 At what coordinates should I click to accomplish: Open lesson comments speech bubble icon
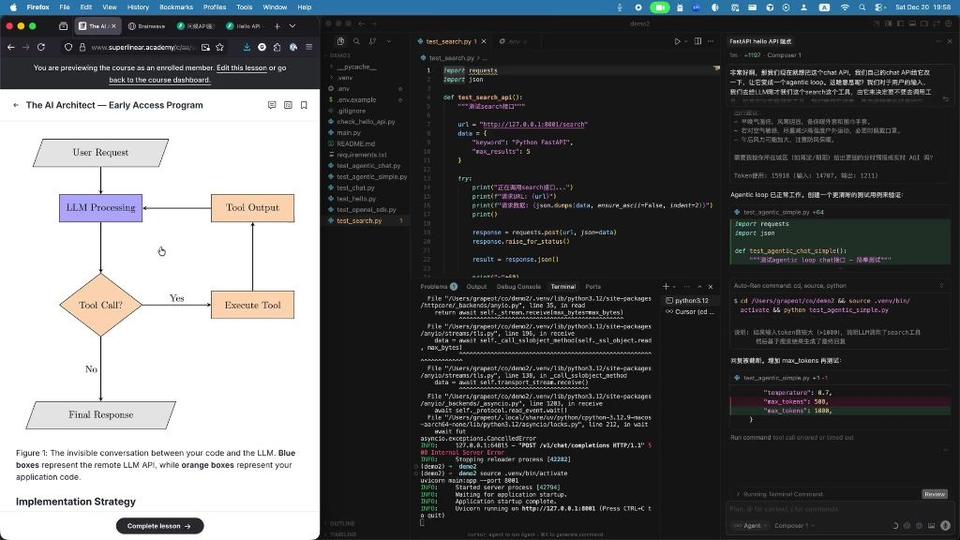(272, 105)
